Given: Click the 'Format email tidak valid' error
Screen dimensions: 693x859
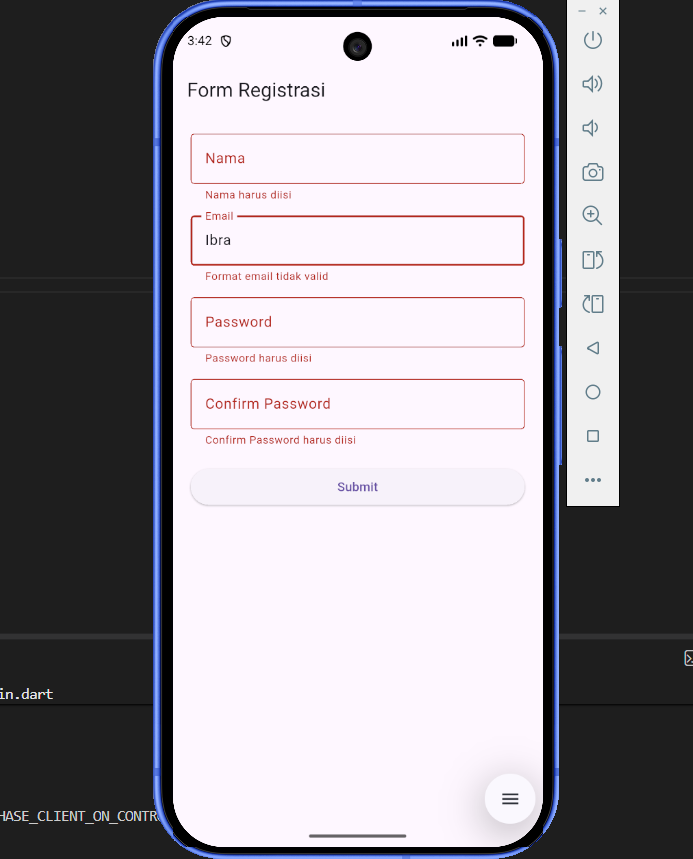Looking at the screenshot, I should pos(266,276).
